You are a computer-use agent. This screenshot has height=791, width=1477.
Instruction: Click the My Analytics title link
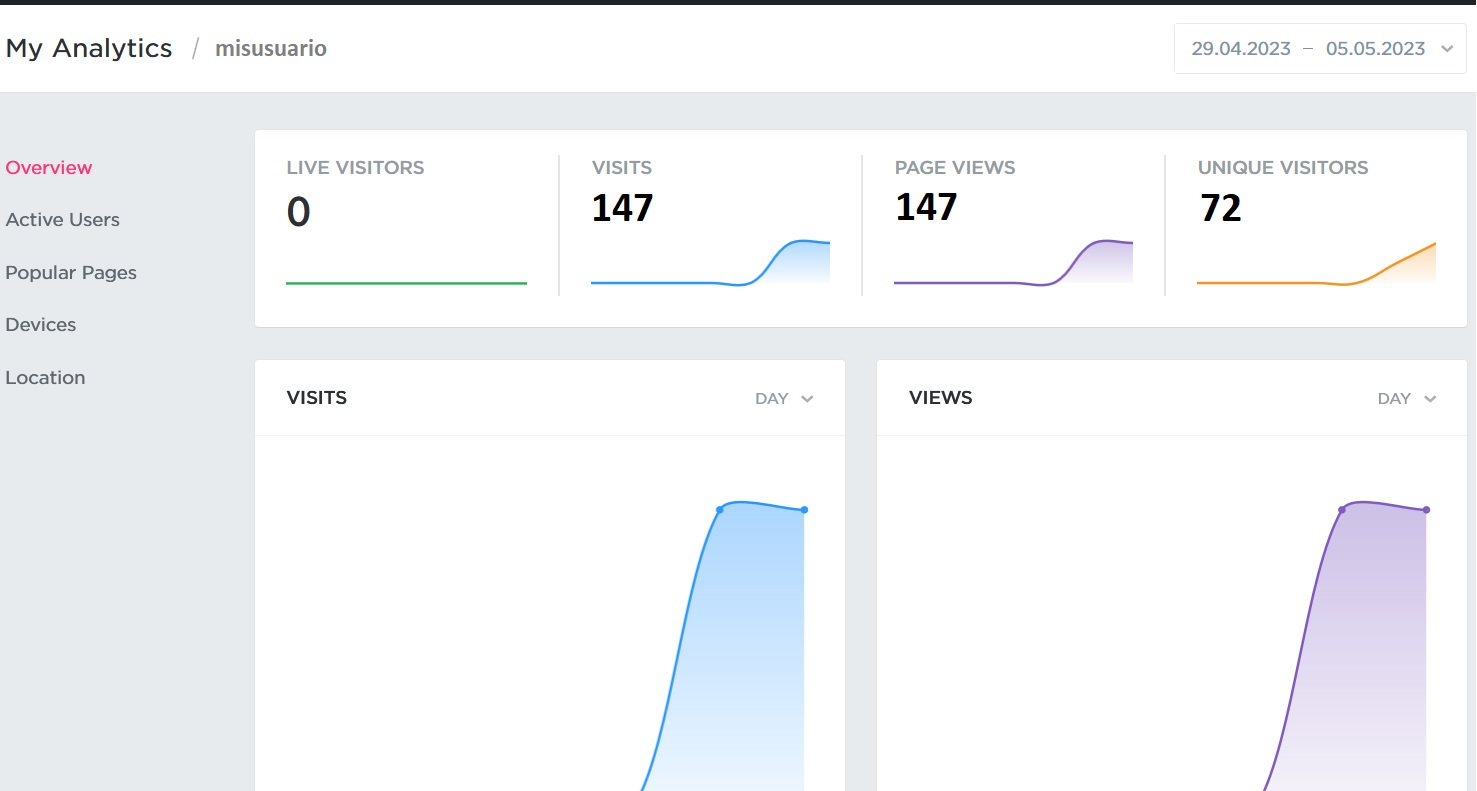pos(89,48)
